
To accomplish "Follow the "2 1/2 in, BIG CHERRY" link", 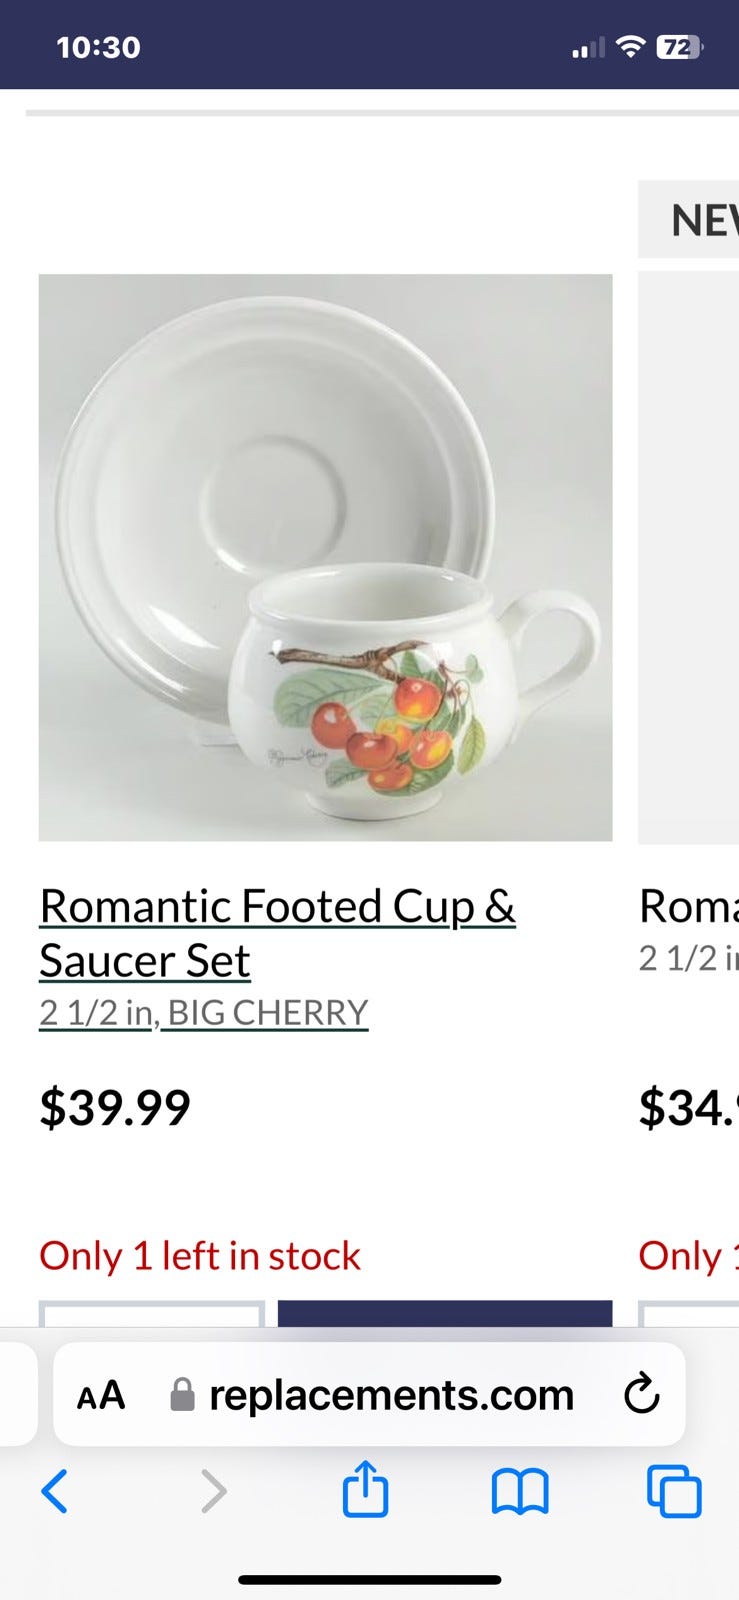I will tap(203, 1013).
